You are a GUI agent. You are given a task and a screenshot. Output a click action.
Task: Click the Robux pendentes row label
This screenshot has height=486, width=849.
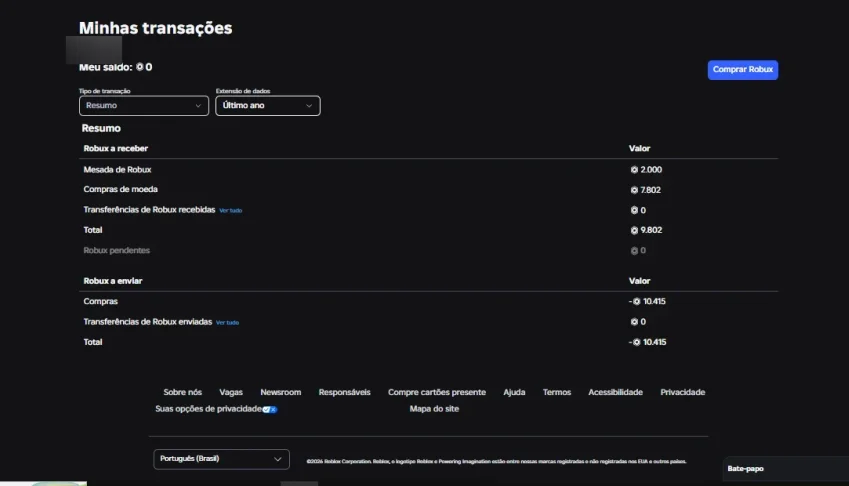[116, 251]
